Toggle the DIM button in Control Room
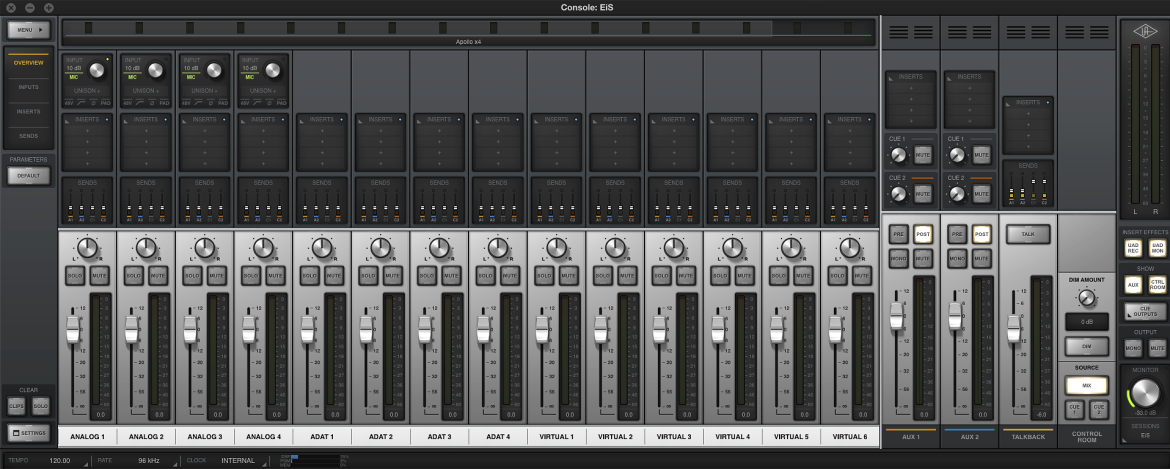This screenshot has width=1170, height=469. coord(1086,347)
